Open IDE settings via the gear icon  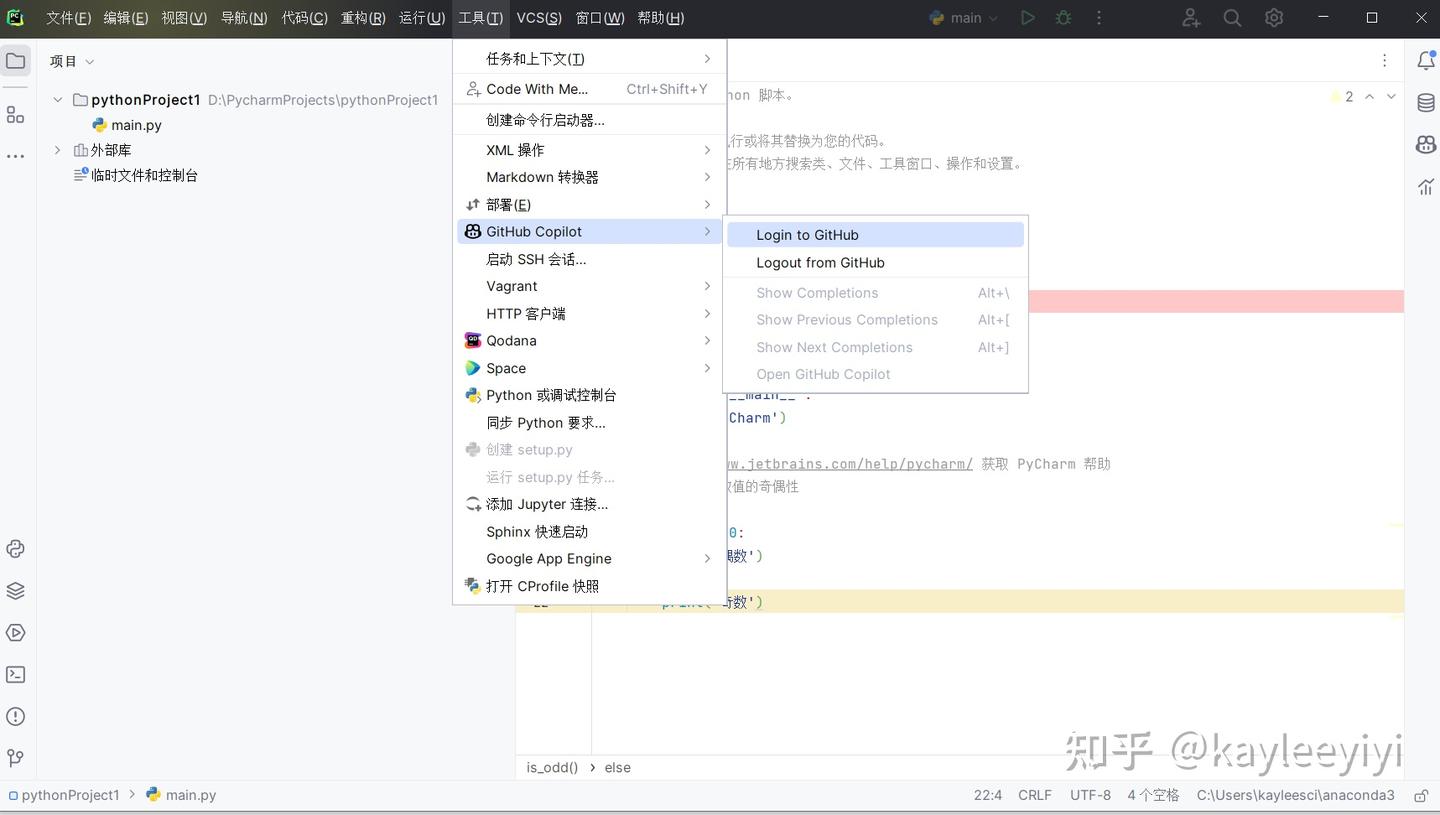(x=1273, y=17)
